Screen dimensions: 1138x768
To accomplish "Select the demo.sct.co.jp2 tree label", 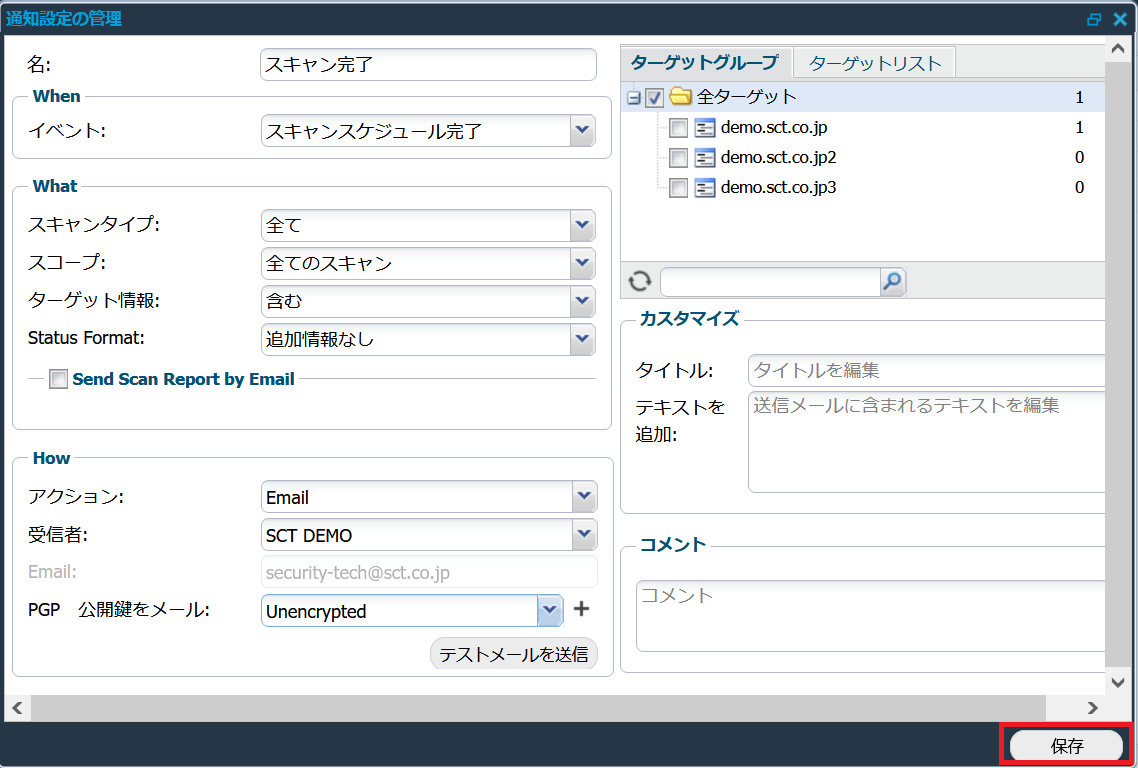I will 778,158.
